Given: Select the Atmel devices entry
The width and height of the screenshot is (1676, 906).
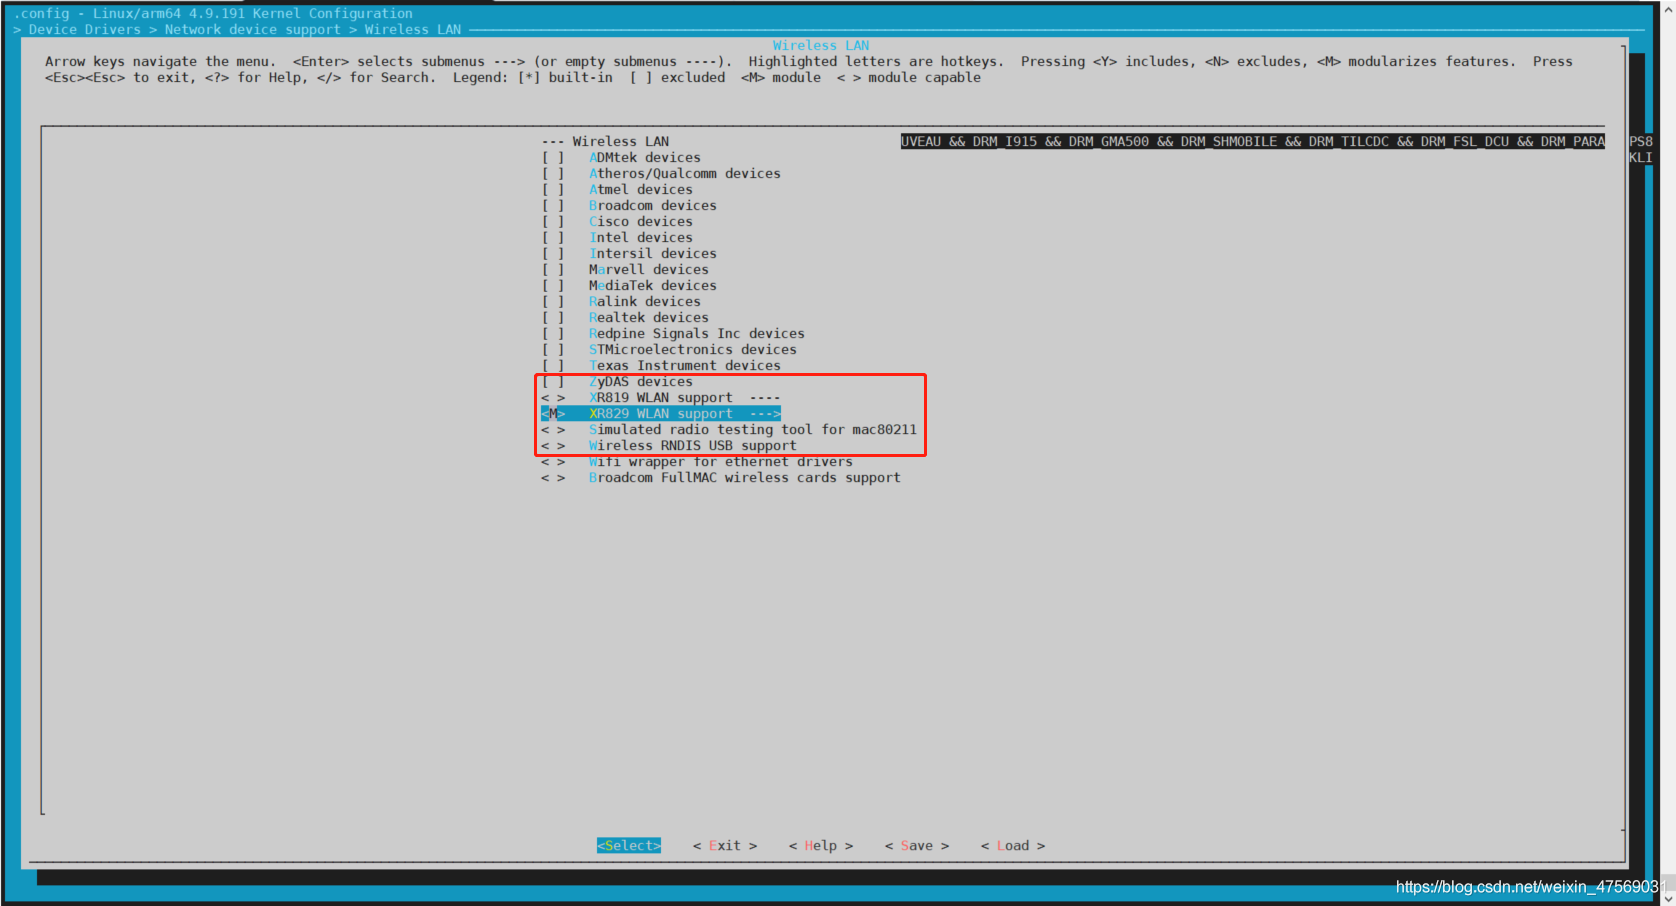Looking at the screenshot, I should [641, 190].
